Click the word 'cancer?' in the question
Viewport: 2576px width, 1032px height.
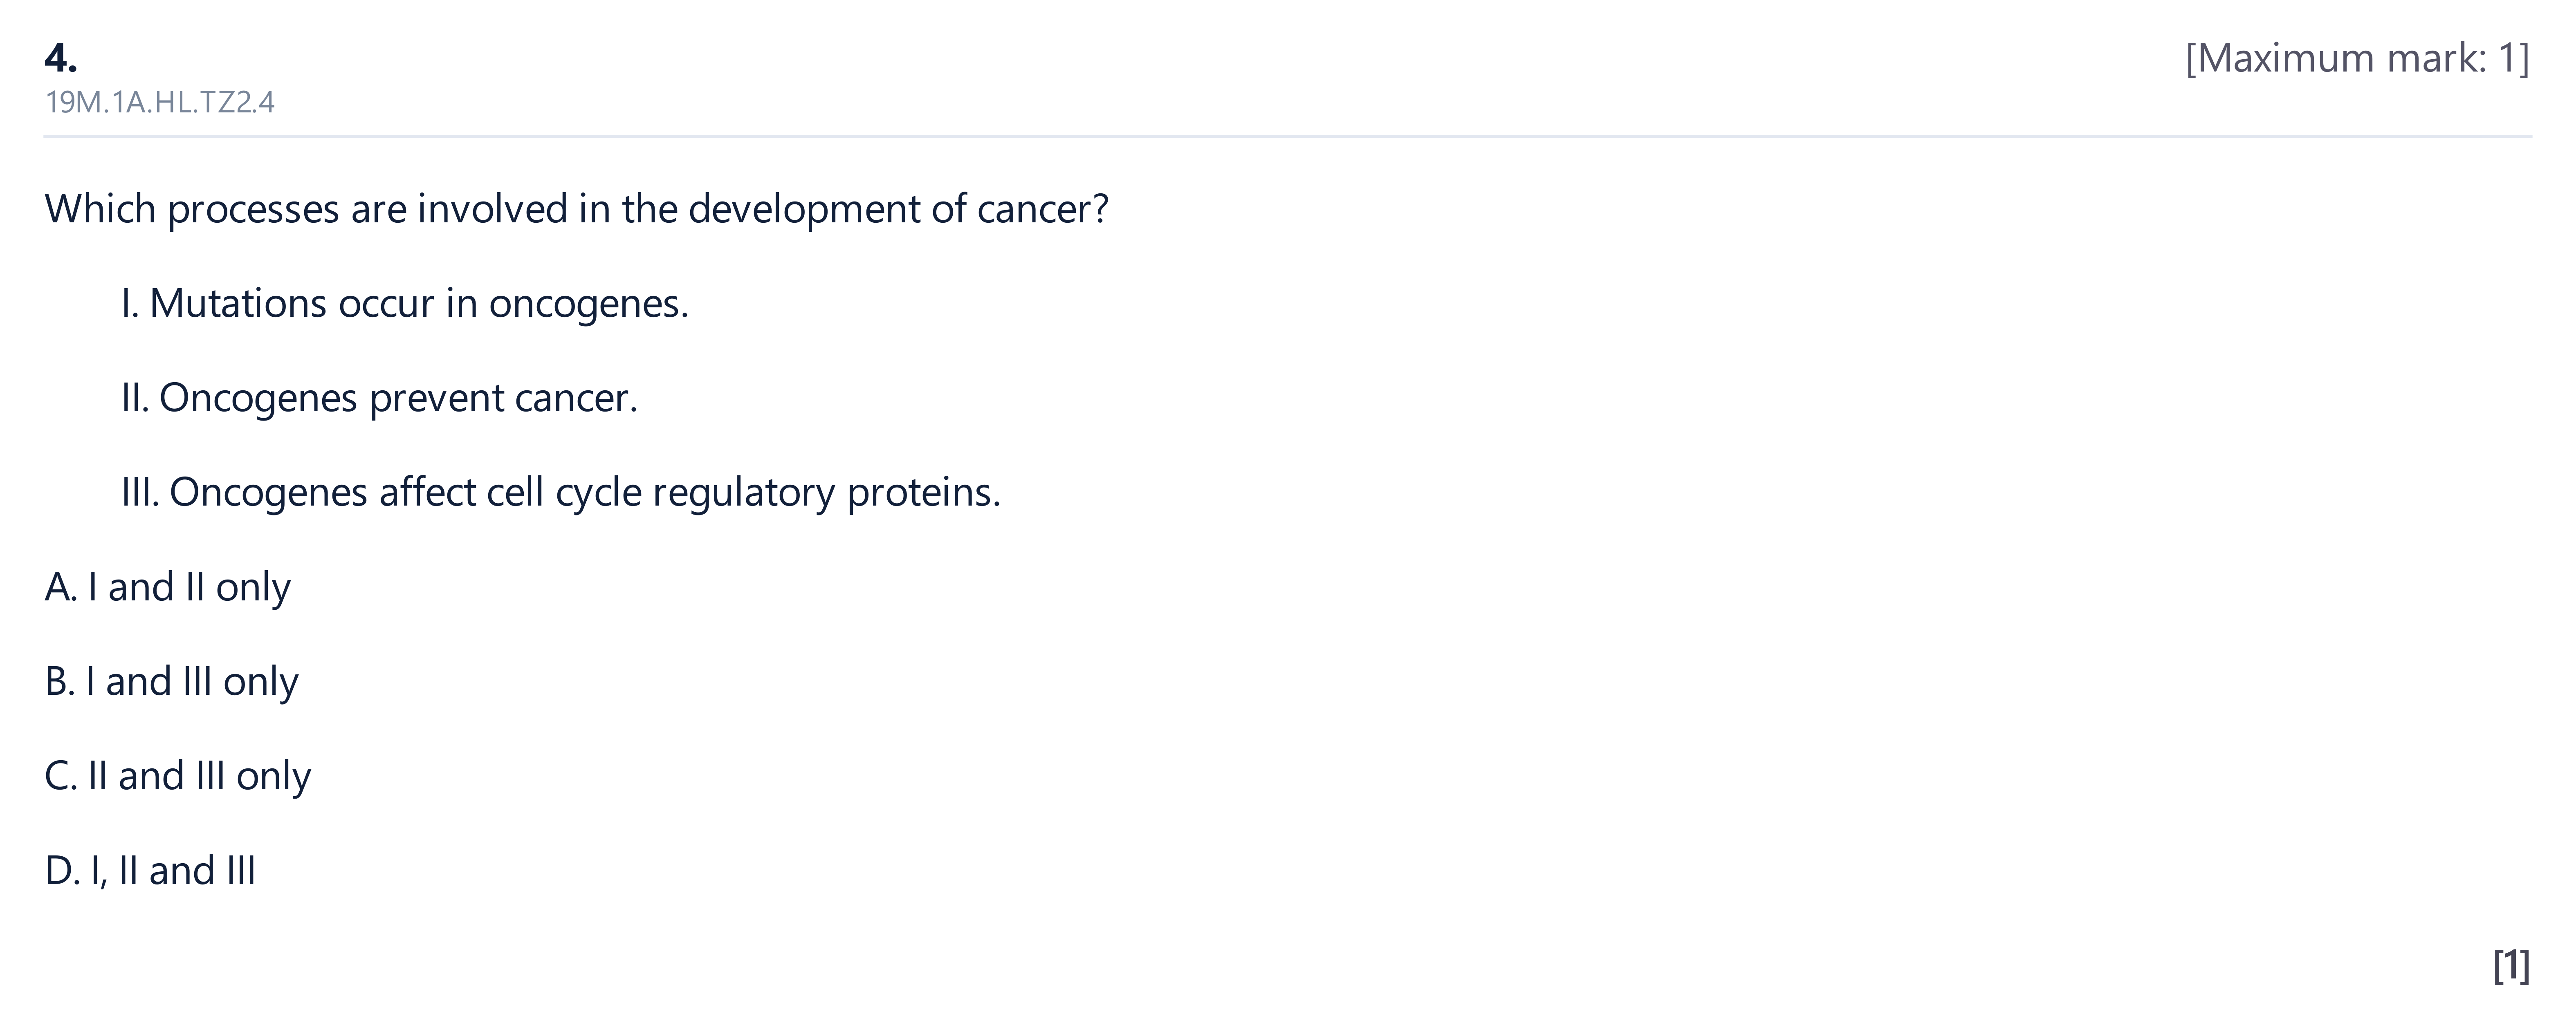point(1043,209)
